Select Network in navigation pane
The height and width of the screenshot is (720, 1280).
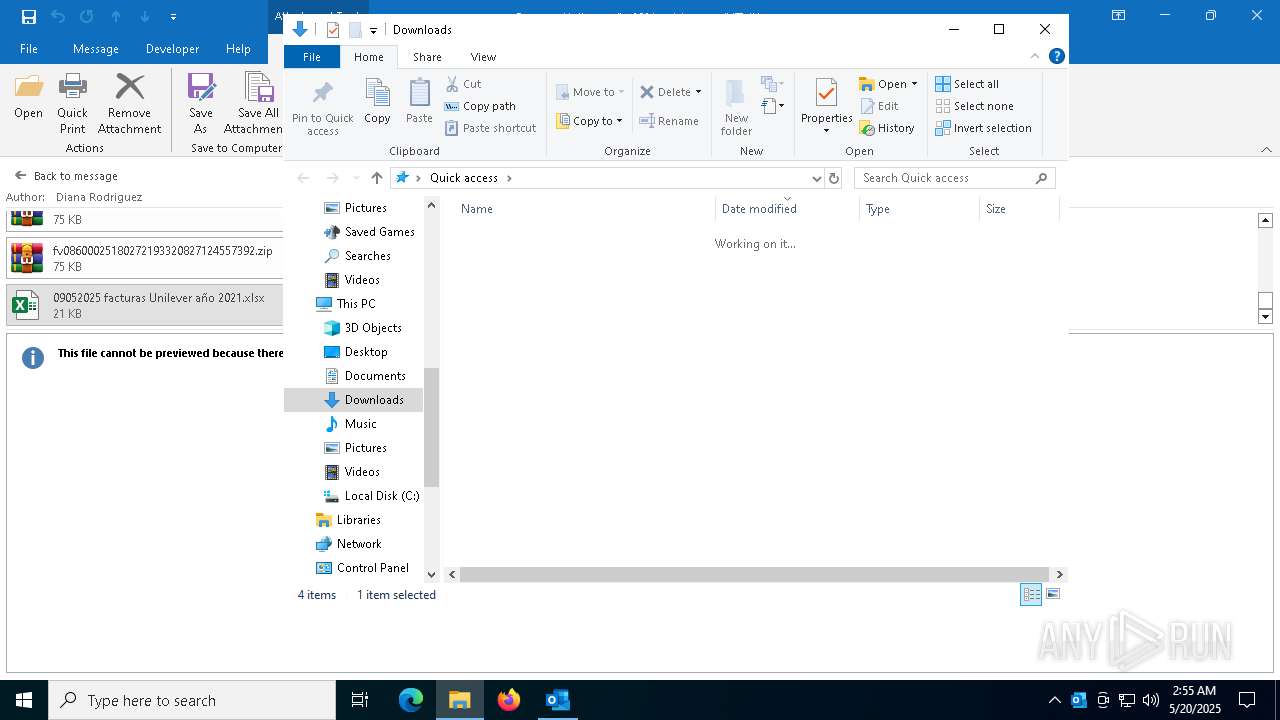(x=348, y=544)
